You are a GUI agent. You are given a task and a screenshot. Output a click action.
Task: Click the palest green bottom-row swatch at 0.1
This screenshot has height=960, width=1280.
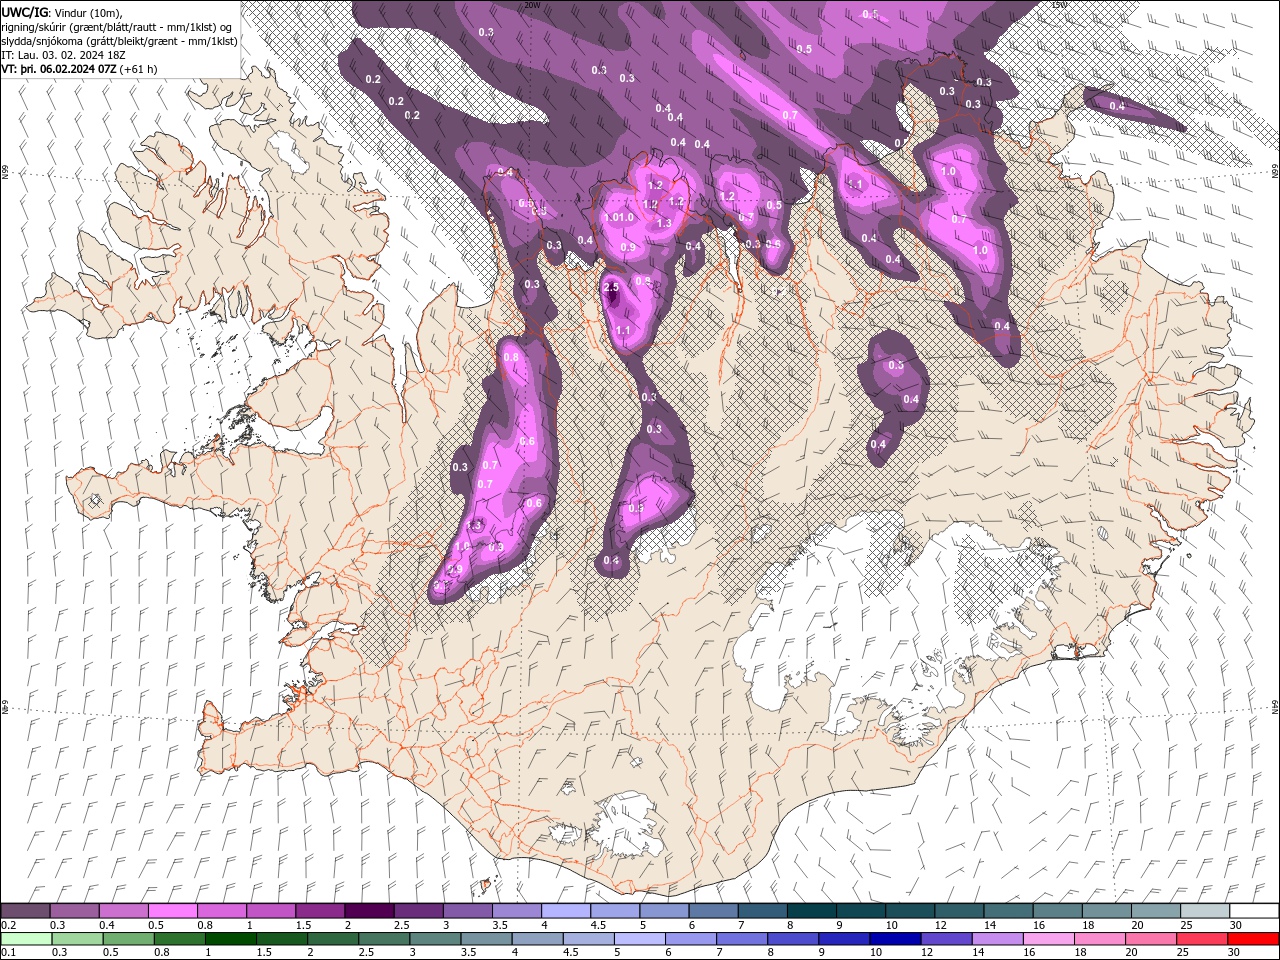(26, 939)
